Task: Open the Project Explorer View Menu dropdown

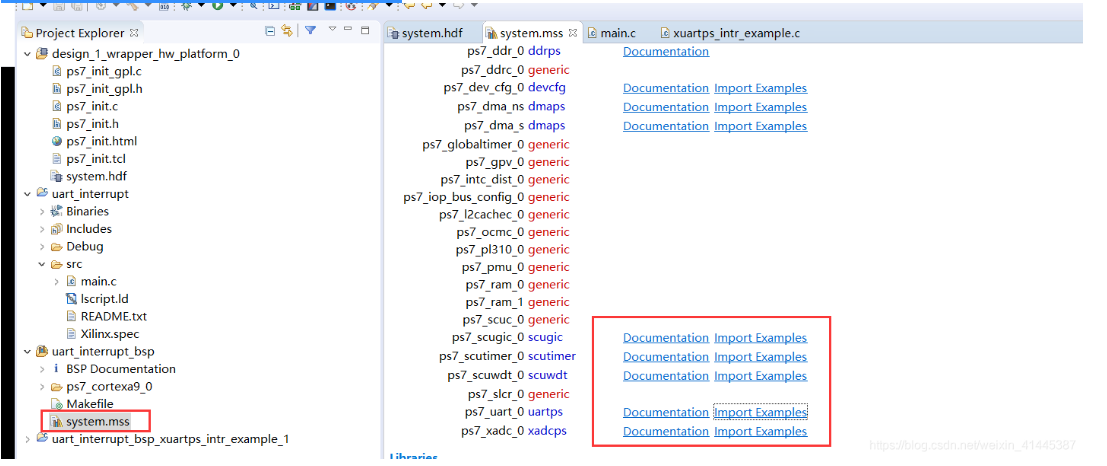Action: (x=332, y=29)
